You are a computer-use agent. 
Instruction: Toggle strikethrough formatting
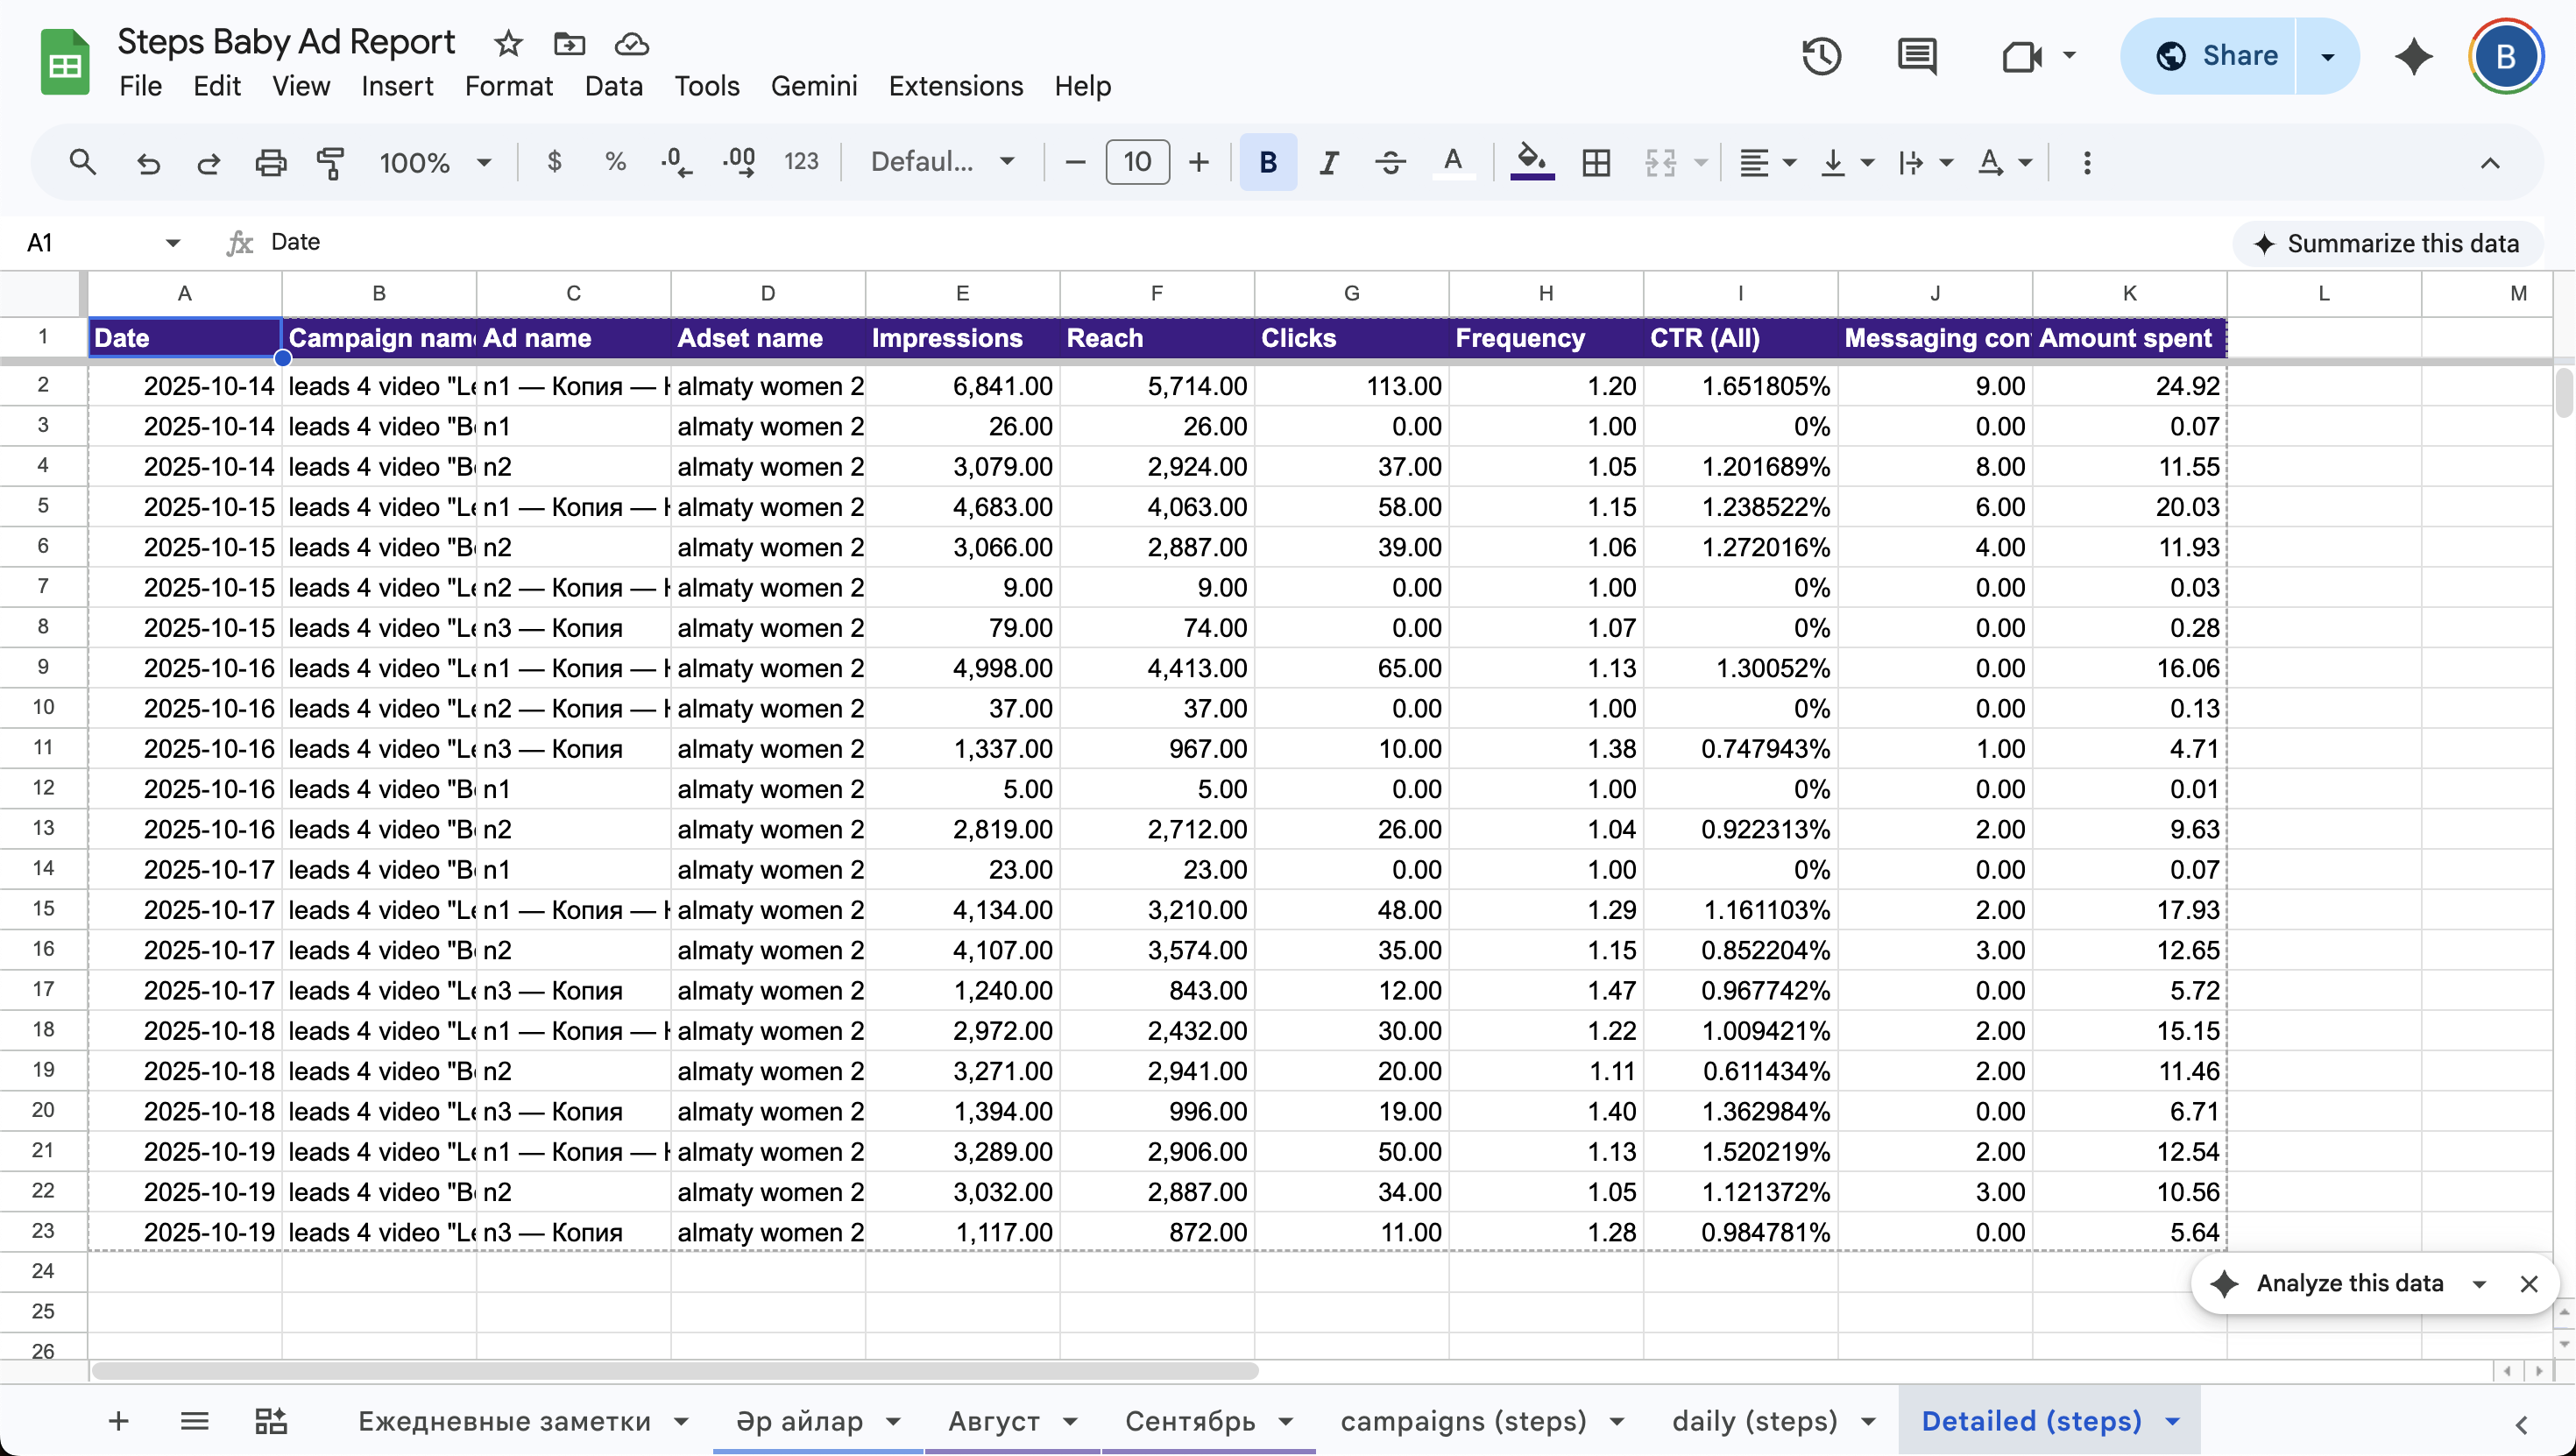1390,162
